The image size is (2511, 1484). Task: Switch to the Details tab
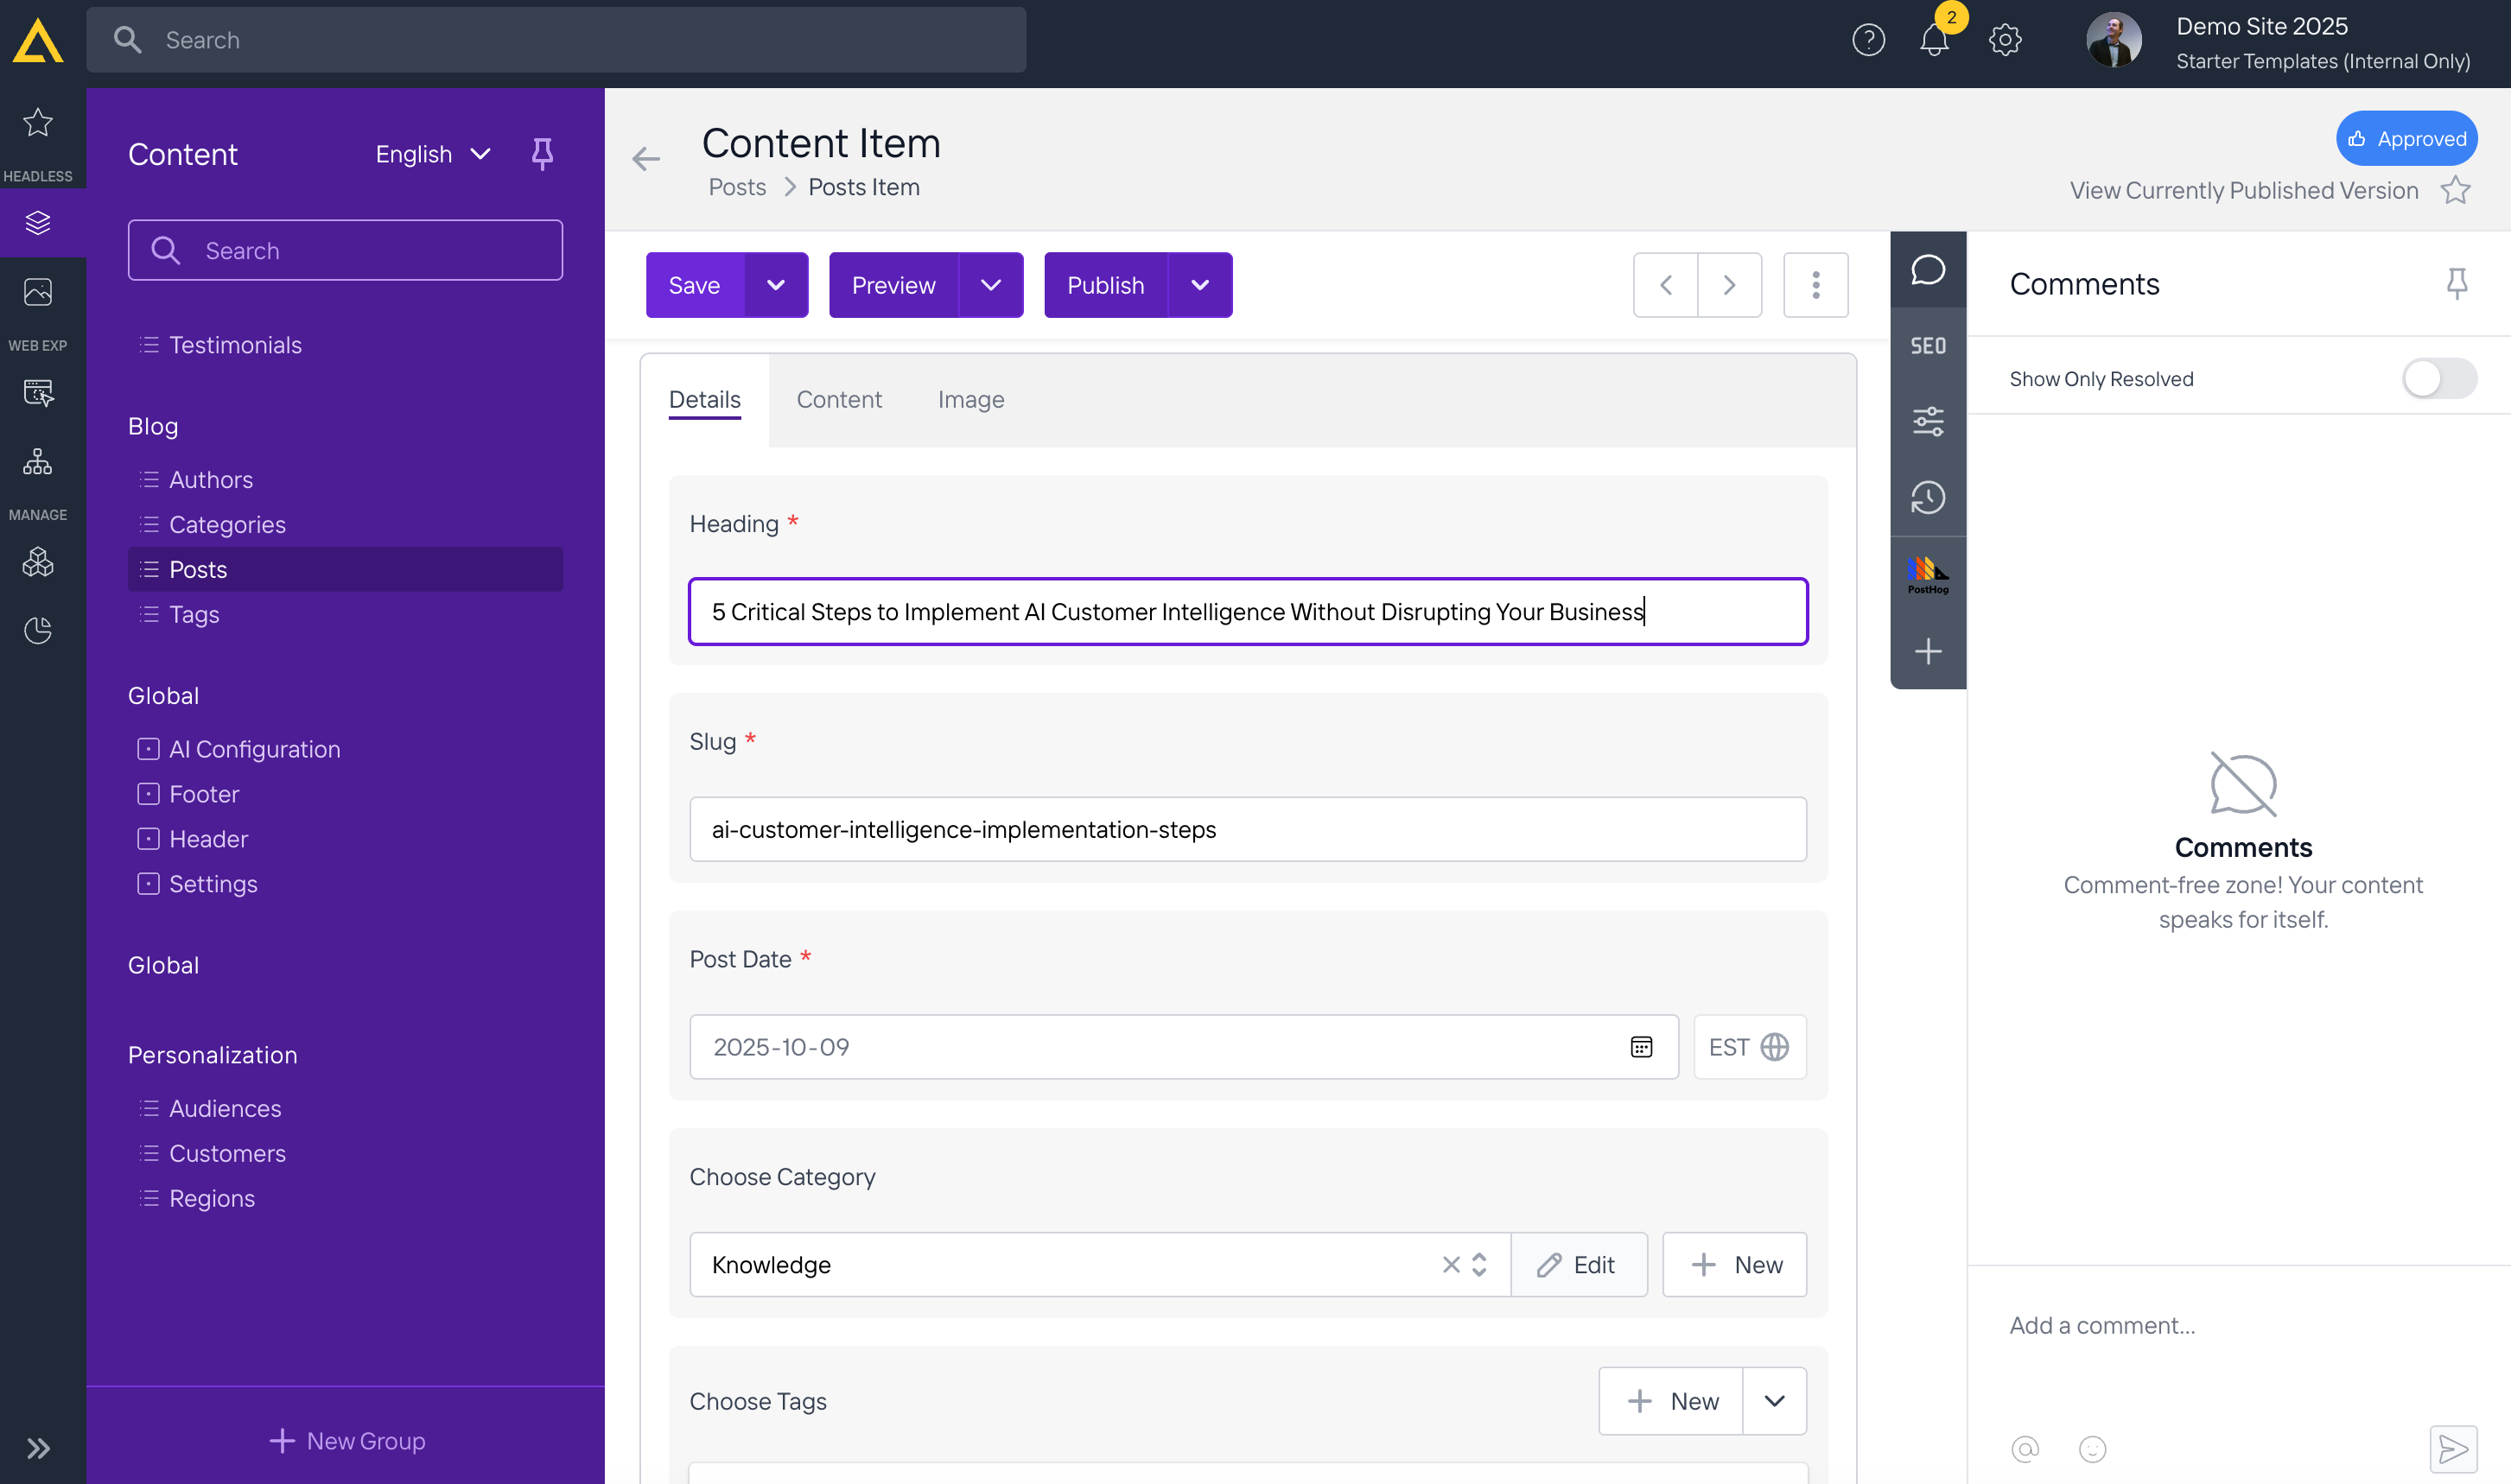click(x=704, y=399)
